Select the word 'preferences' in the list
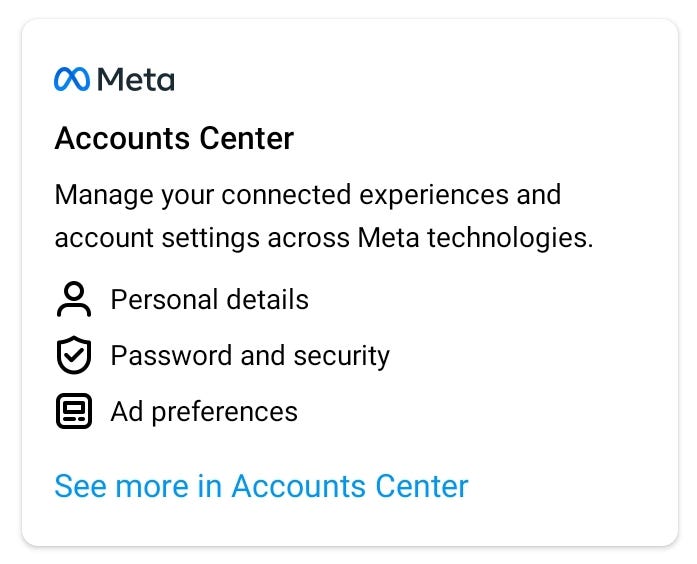 click(224, 413)
